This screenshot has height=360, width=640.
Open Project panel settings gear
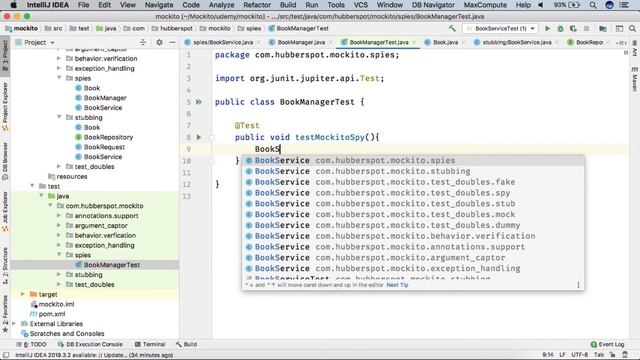(159, 42)
